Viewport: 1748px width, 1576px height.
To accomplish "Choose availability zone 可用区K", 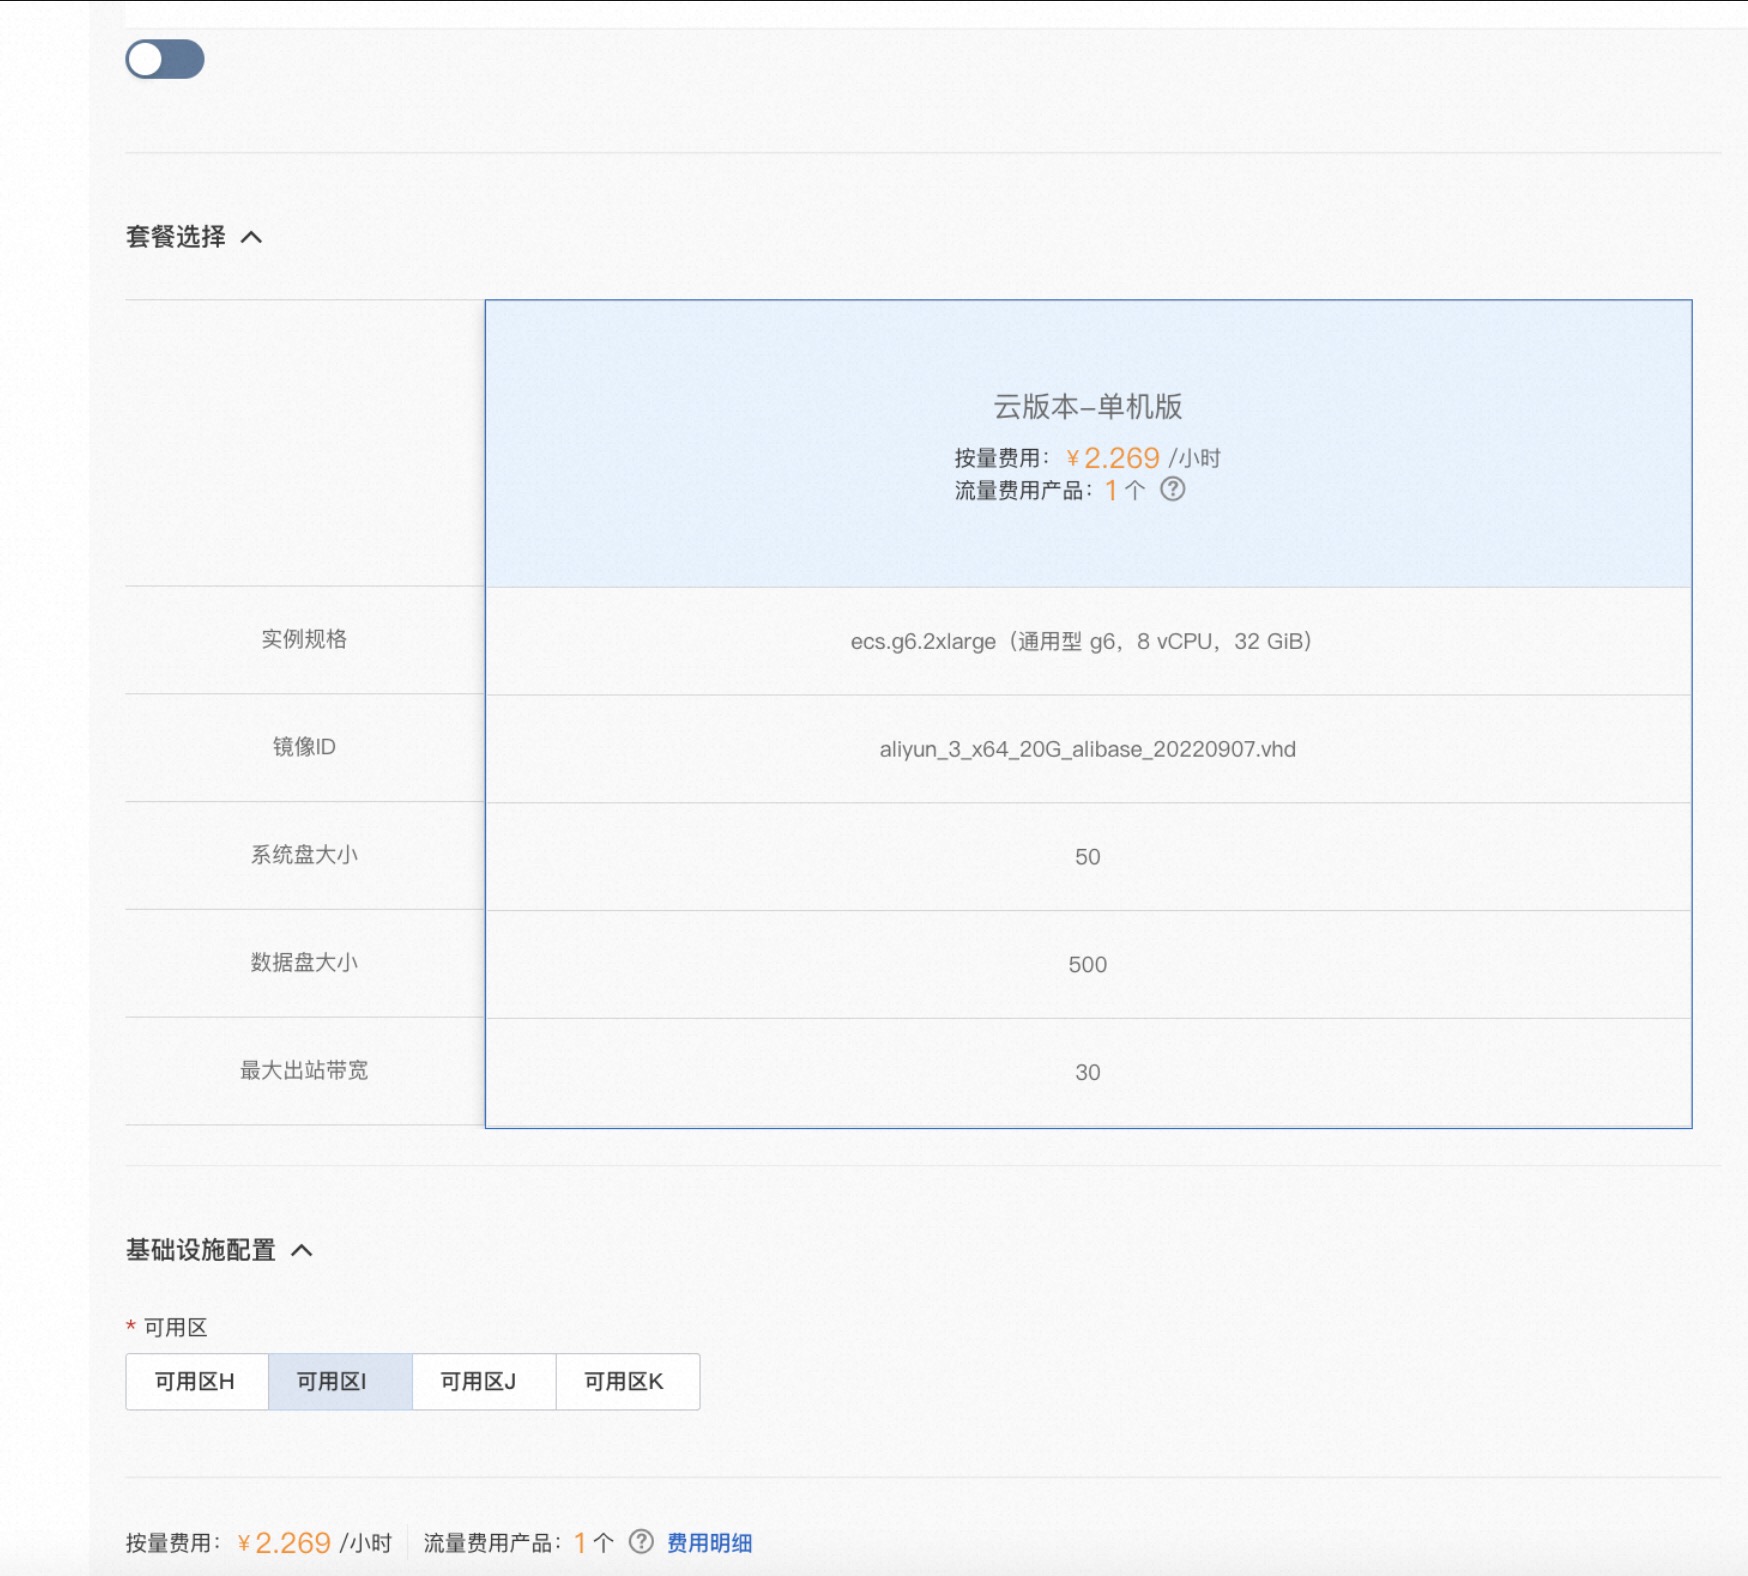I will pyautogui.click(x=627, y=1381).
